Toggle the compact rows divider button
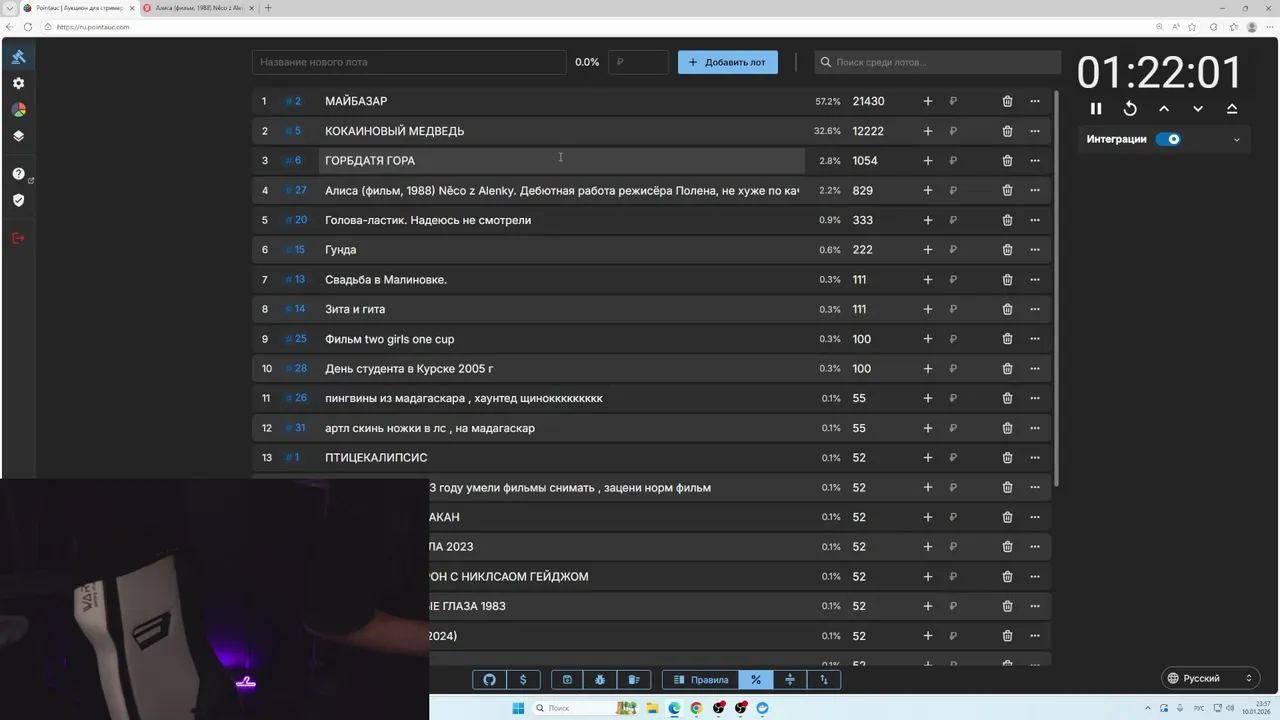 point(790,680)
